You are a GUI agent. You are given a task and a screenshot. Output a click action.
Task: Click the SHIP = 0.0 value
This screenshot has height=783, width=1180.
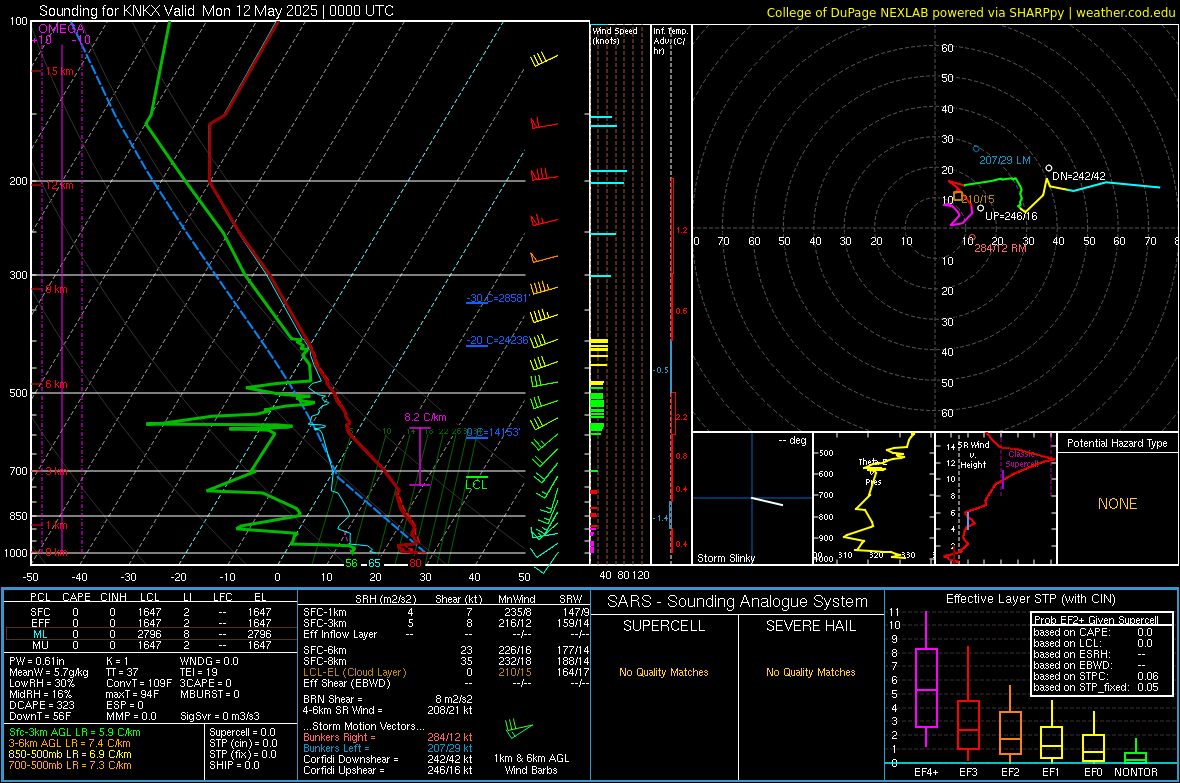click(x=234, y=765)
